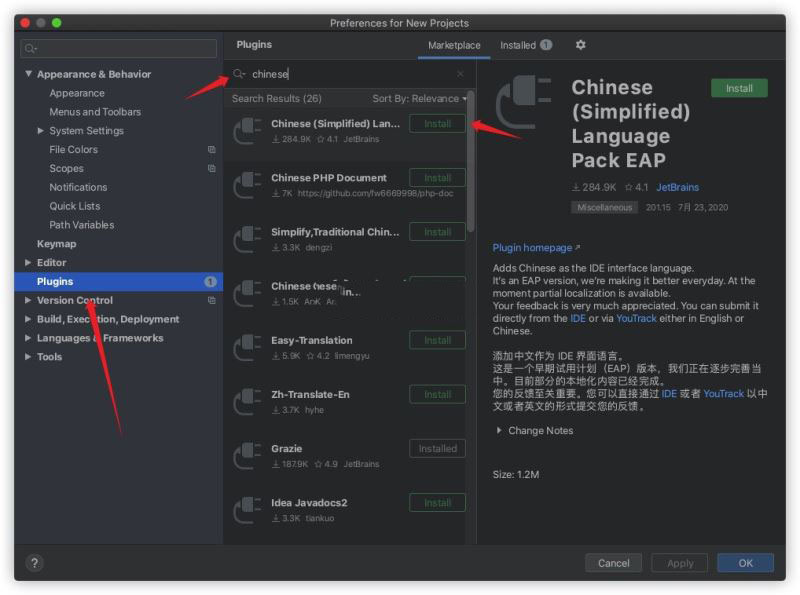The width and height of the screenshot is (800, 595).
Task: Select the Grazie plugin result title
Action: [287, 449]
